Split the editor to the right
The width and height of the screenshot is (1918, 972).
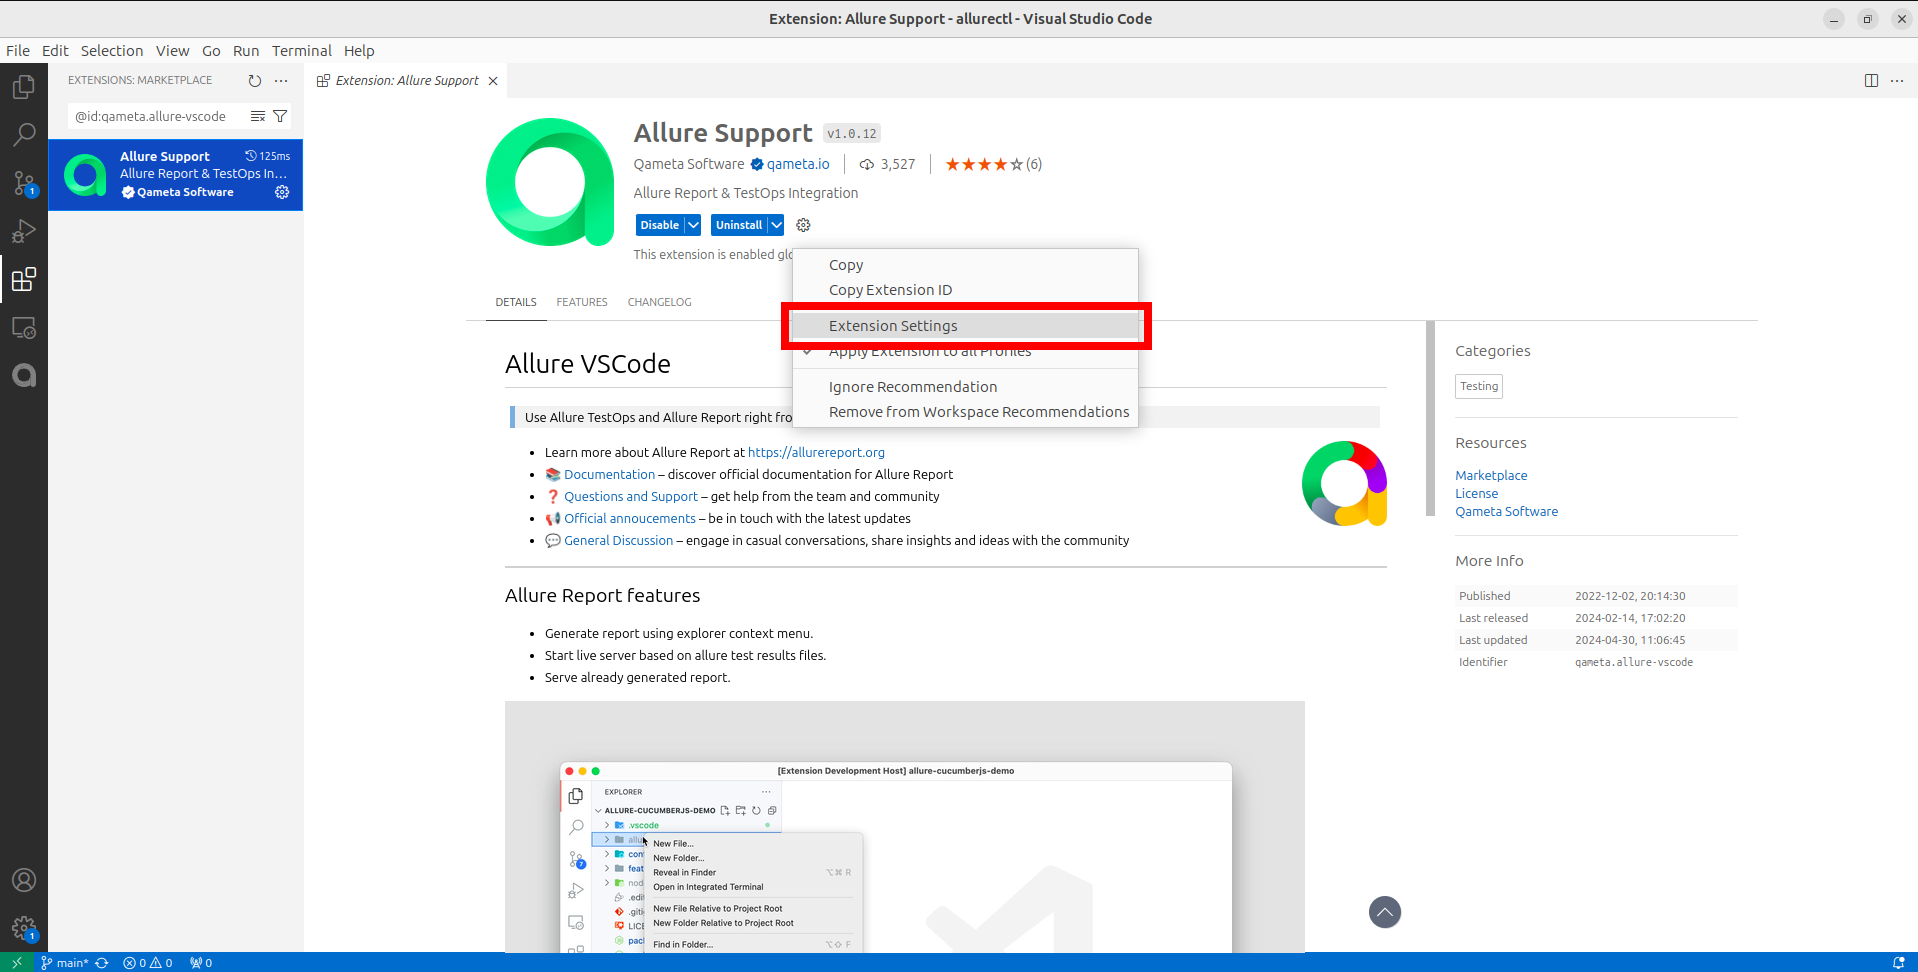[x=1871, y=81]
